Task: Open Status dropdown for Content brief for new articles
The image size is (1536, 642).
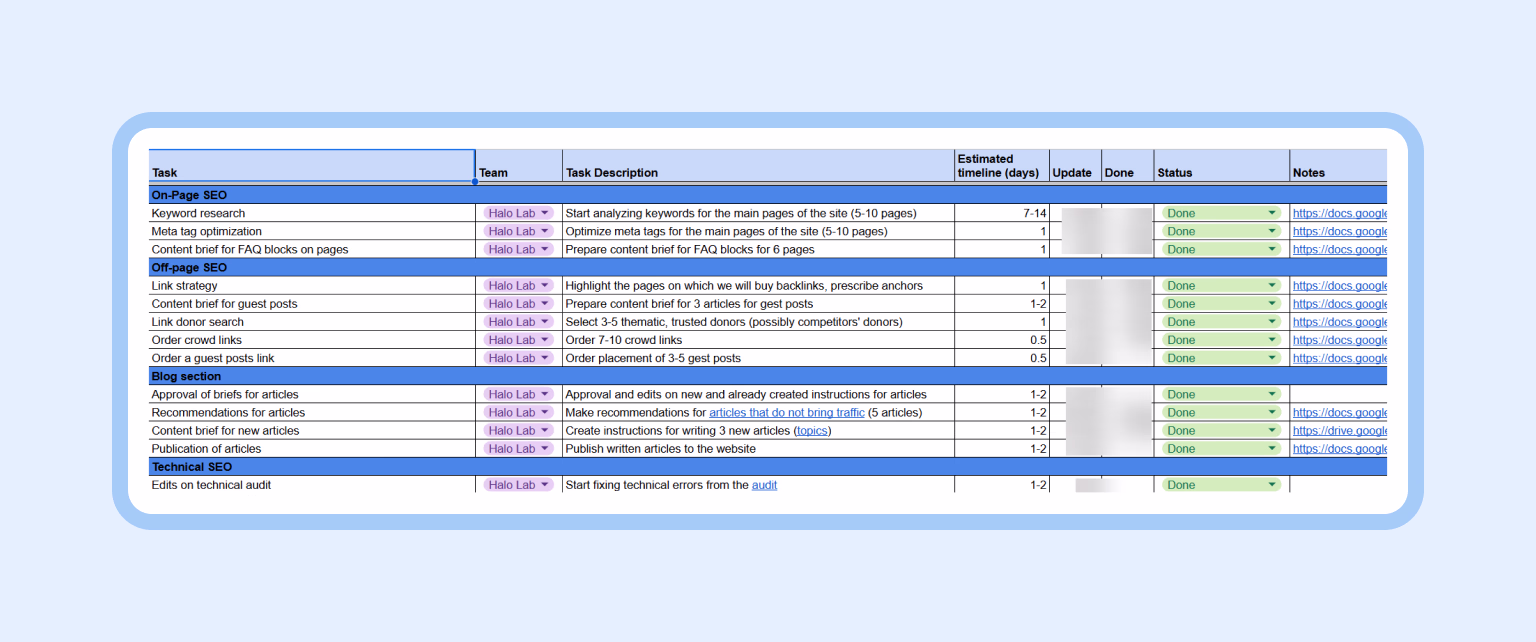Action: (1221, 431)
